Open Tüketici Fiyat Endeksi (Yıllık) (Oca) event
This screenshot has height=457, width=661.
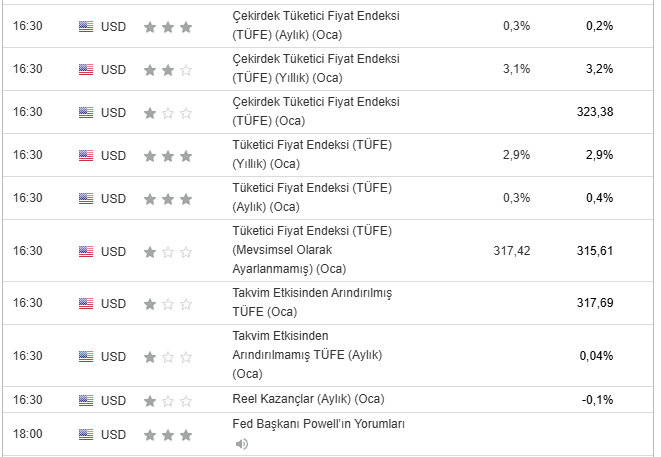click(x=311, y=155)
